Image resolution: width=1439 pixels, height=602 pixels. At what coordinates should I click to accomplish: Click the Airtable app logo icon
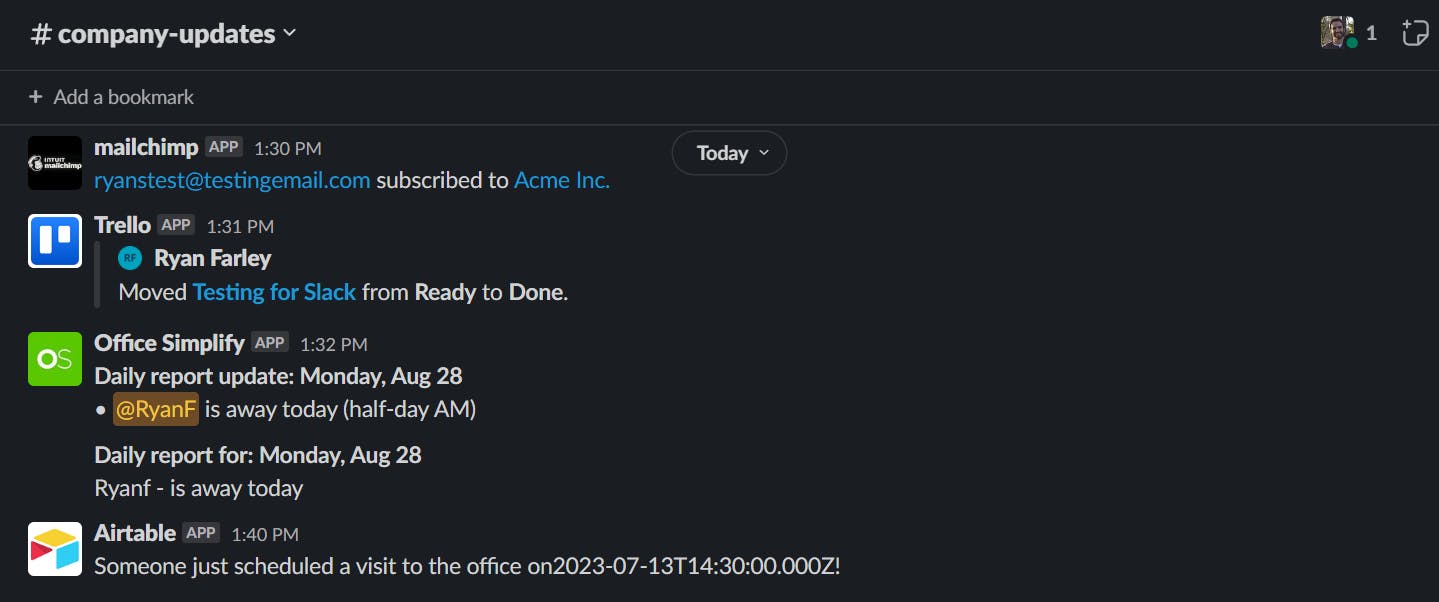(x=55, y=549)
